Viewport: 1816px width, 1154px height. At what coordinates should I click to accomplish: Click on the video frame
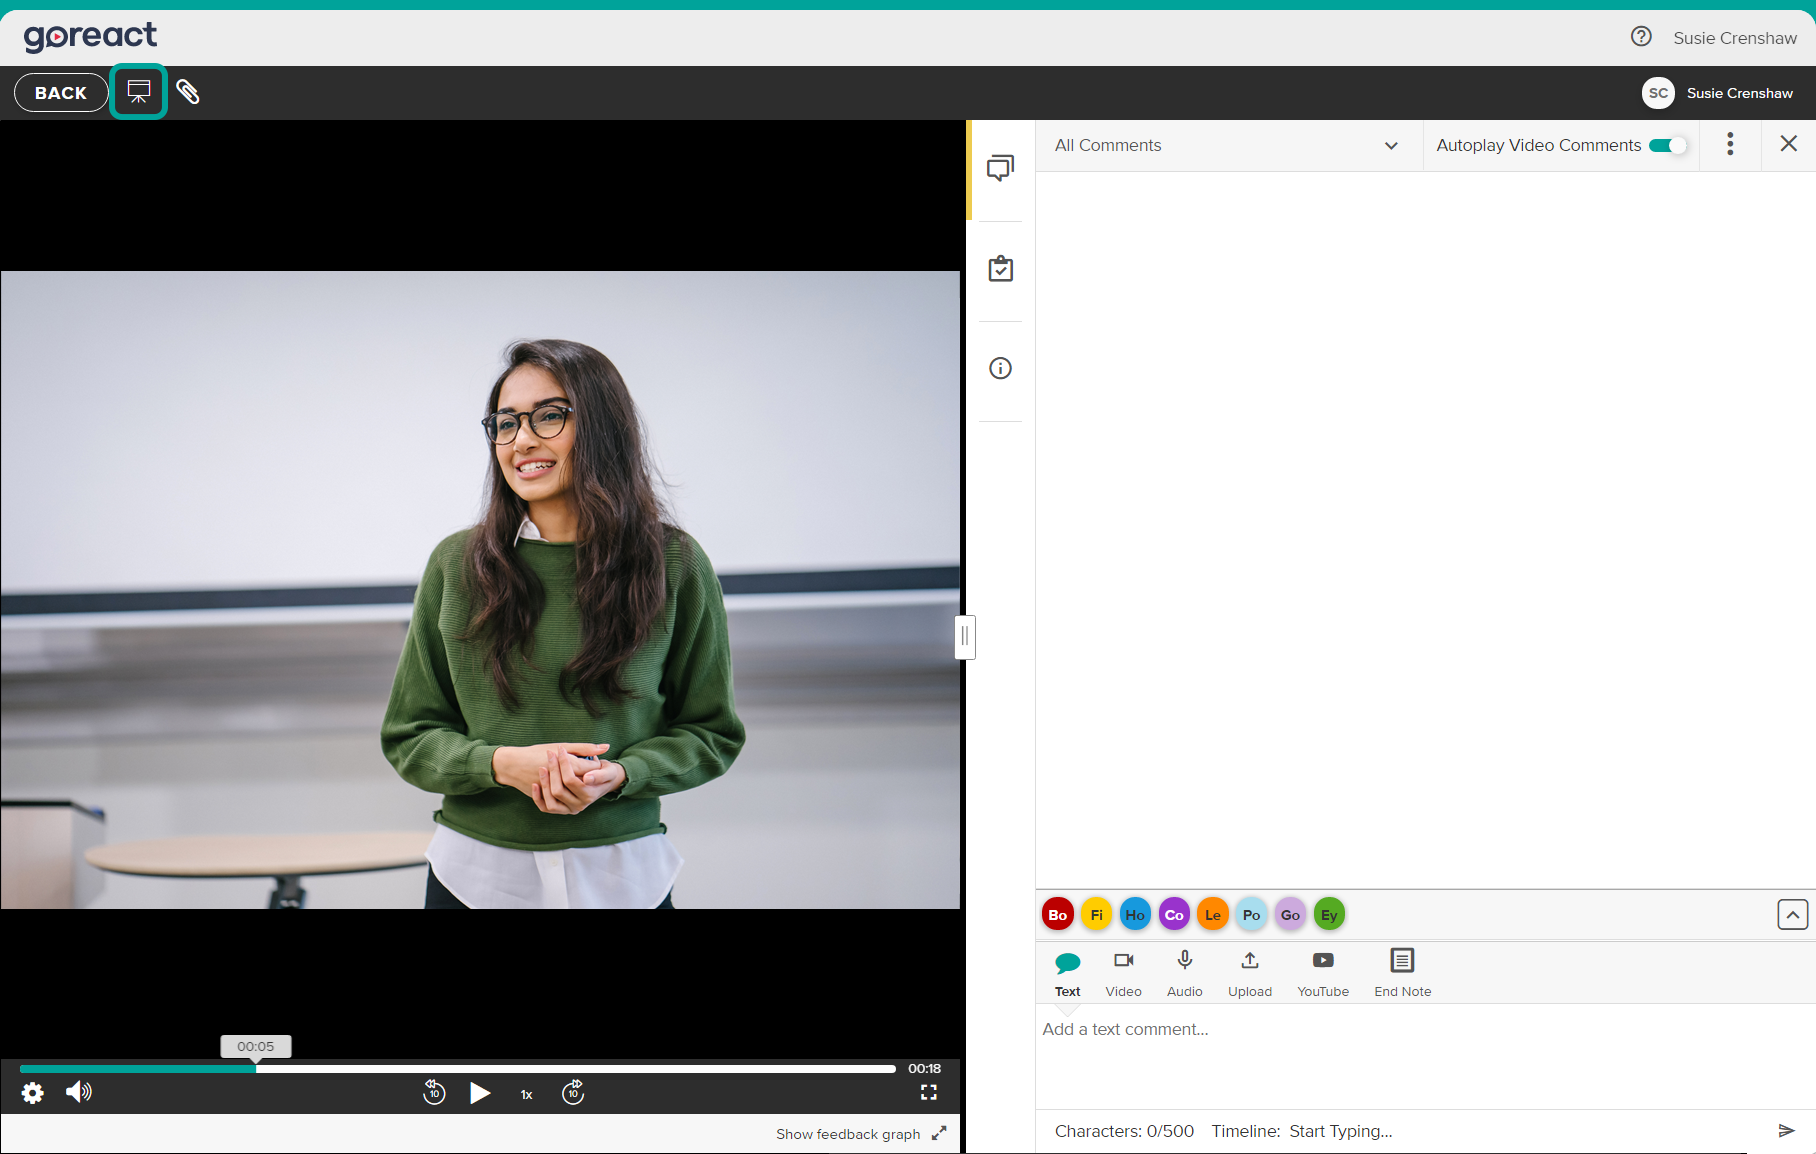pyautogui.click(x=480, y=590)
